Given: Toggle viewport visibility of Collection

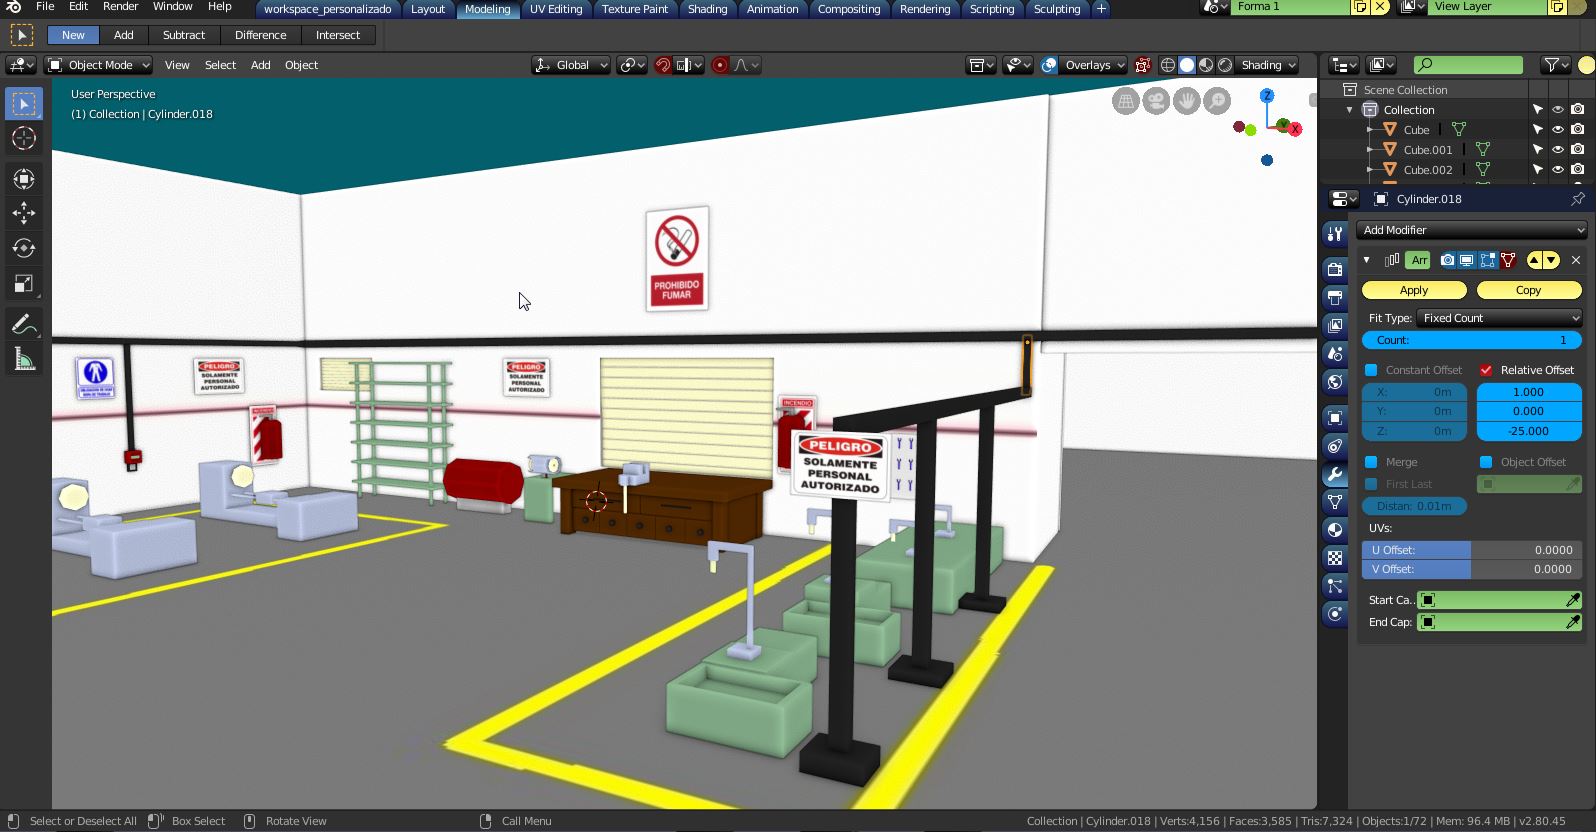Looking at the screenshot, I should [x=1558, y=110].
